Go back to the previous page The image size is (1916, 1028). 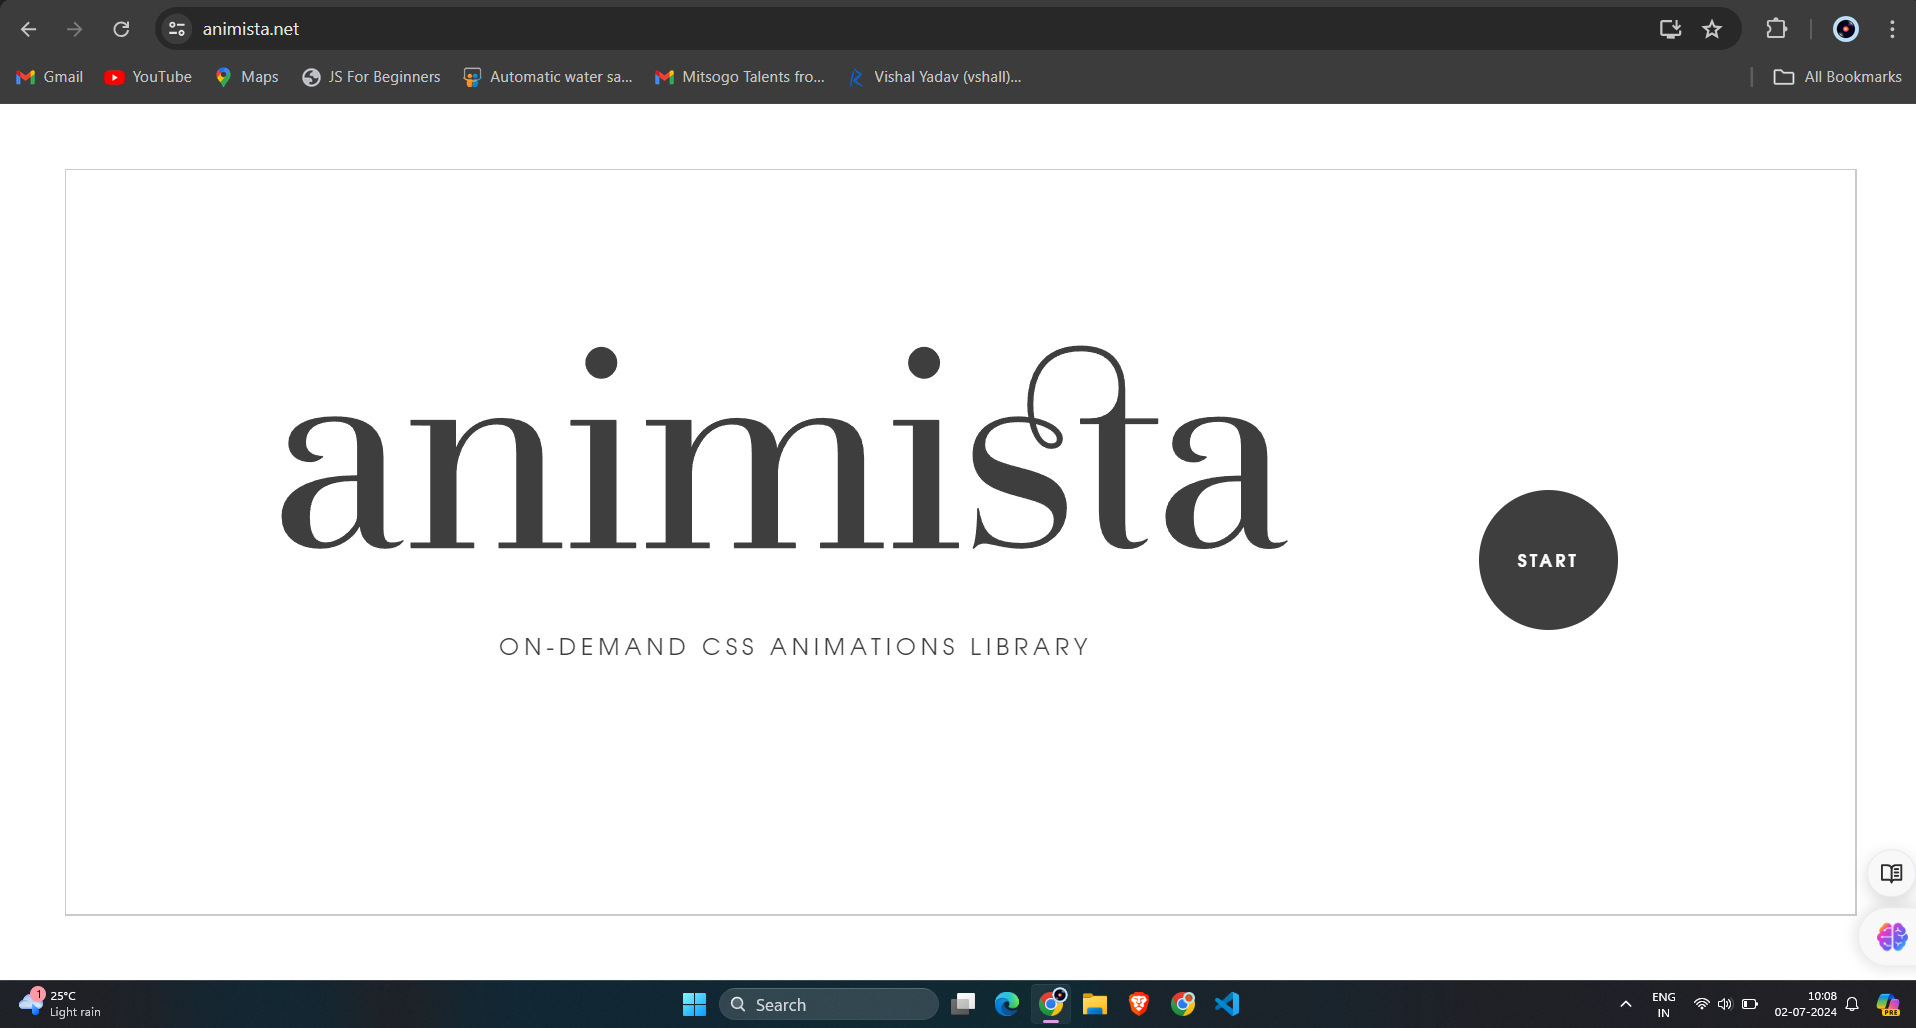click(29, 29)
